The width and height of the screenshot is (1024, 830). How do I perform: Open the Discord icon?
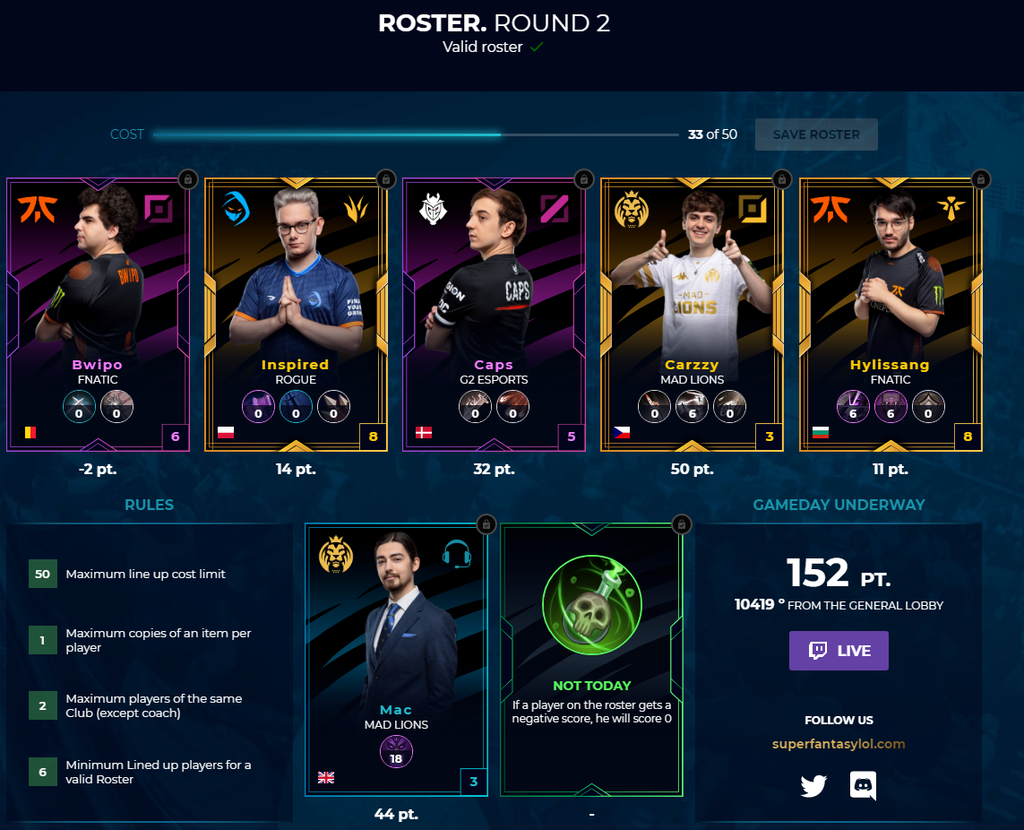[x=863, y=786]
